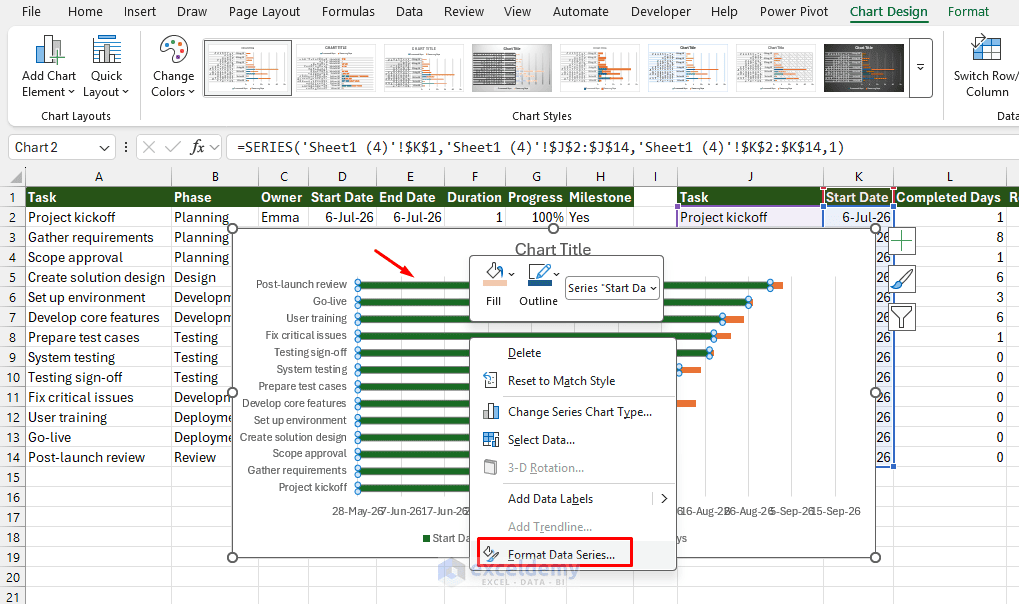
Task: Open the File tab
Action: pyautogui.click(x=31, y=12)
